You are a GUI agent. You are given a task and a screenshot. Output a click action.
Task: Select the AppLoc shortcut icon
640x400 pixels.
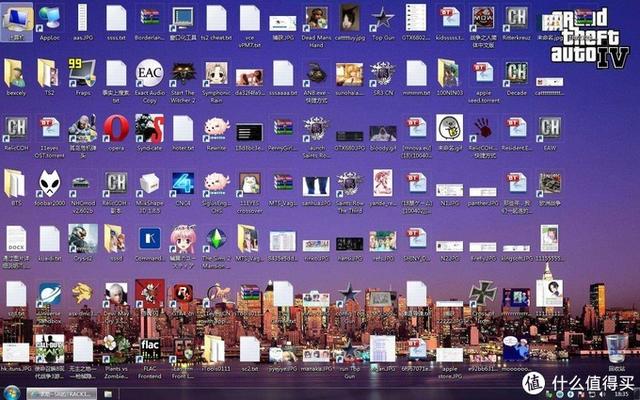coord(50,18)
